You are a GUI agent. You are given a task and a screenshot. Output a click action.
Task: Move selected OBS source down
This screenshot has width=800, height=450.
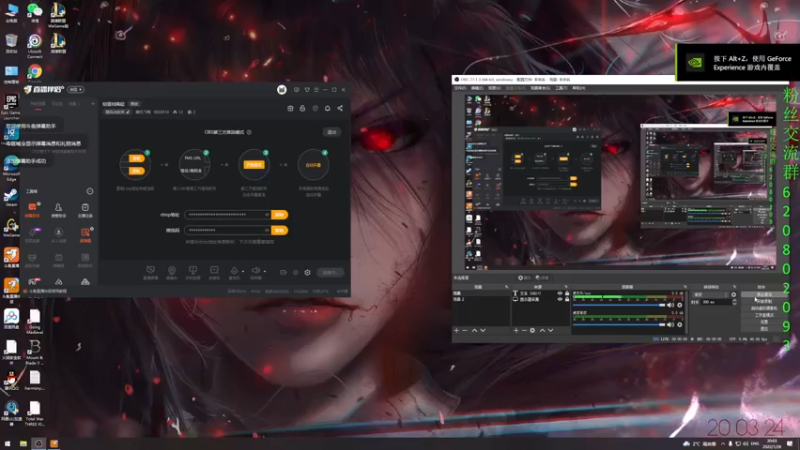[550, 331]
